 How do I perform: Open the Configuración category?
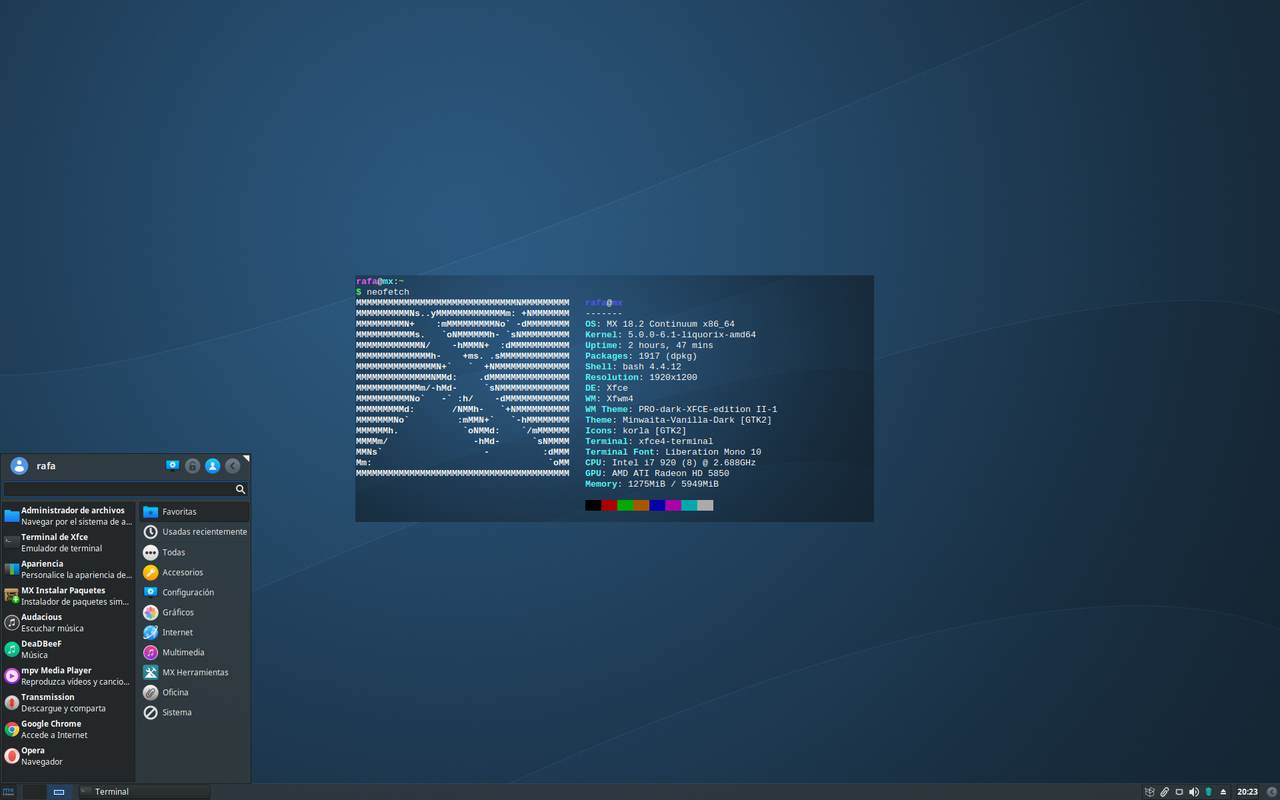(x=194, y=592)
